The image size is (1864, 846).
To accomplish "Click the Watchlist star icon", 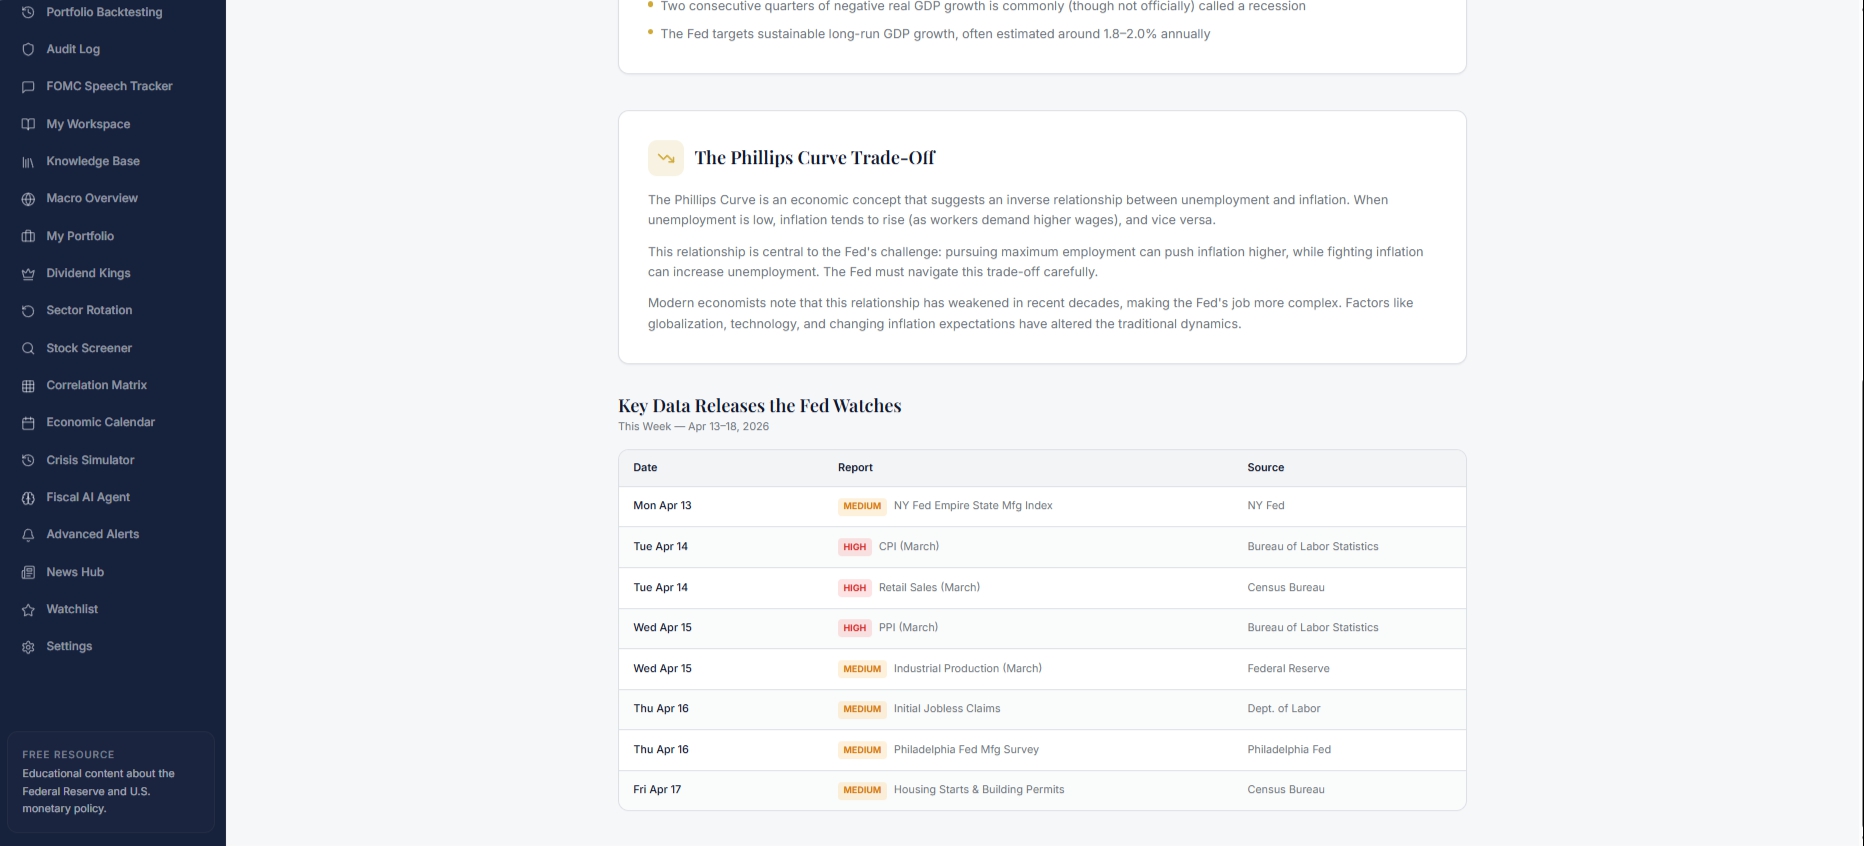I will pyautogui.click(x=28, y=610).
